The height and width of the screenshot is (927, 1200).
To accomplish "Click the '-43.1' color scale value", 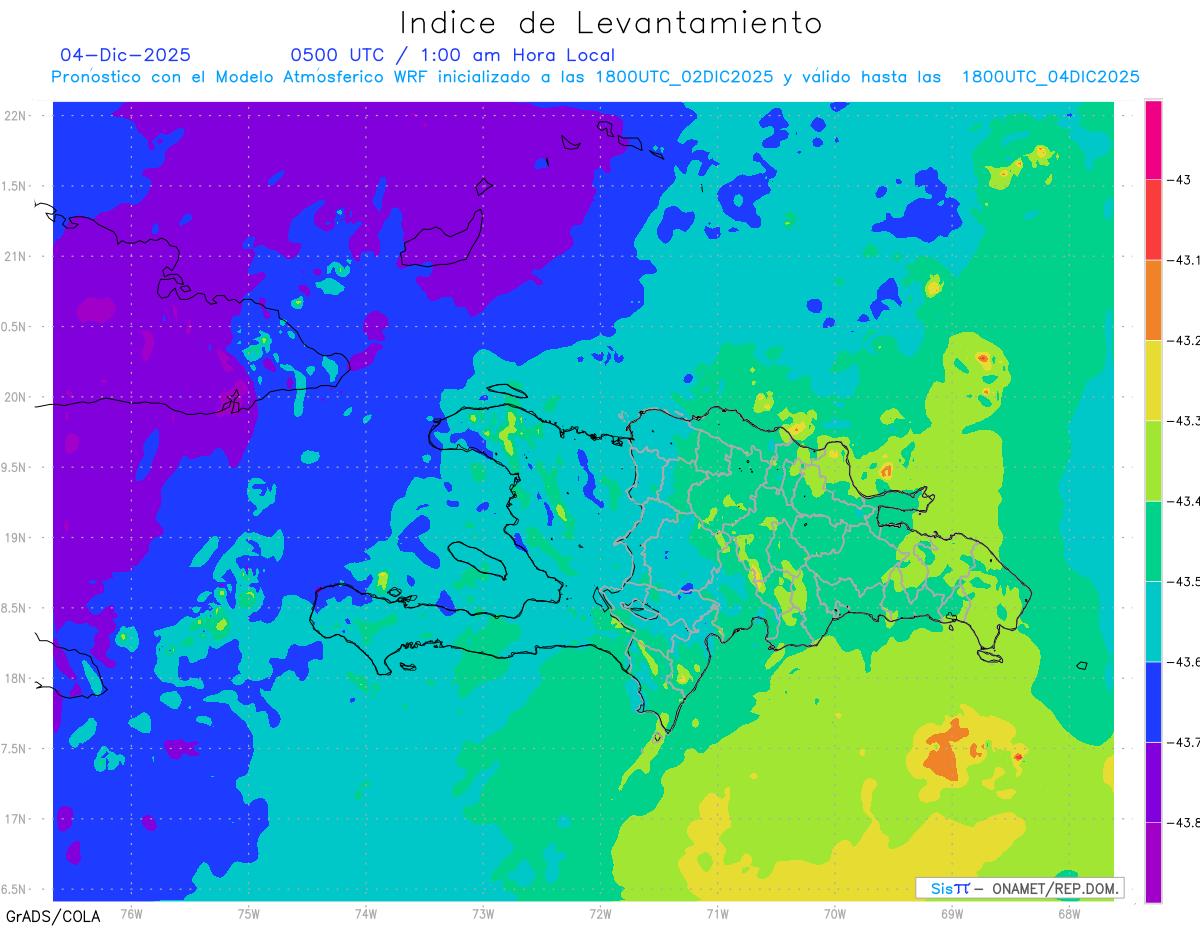I will click(1185, 260).
